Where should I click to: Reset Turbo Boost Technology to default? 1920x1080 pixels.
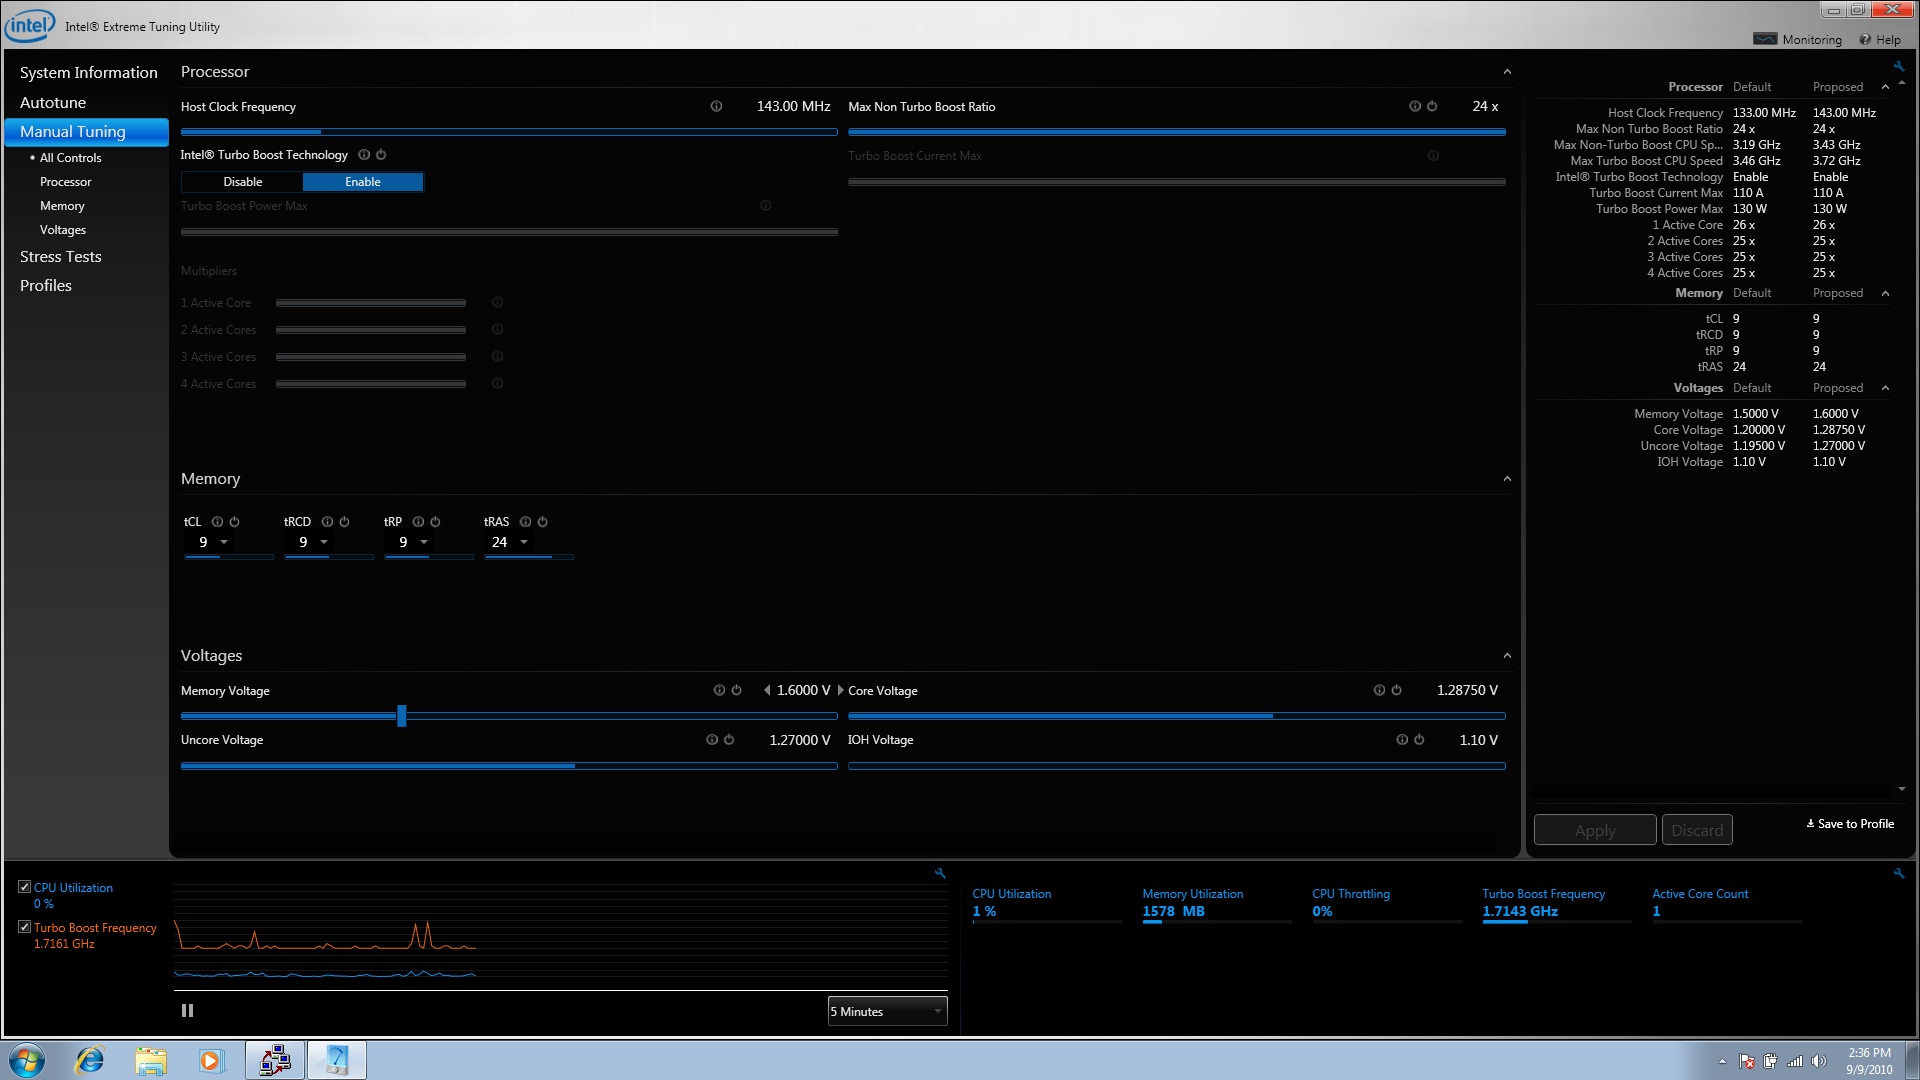[x=381, y=155]
